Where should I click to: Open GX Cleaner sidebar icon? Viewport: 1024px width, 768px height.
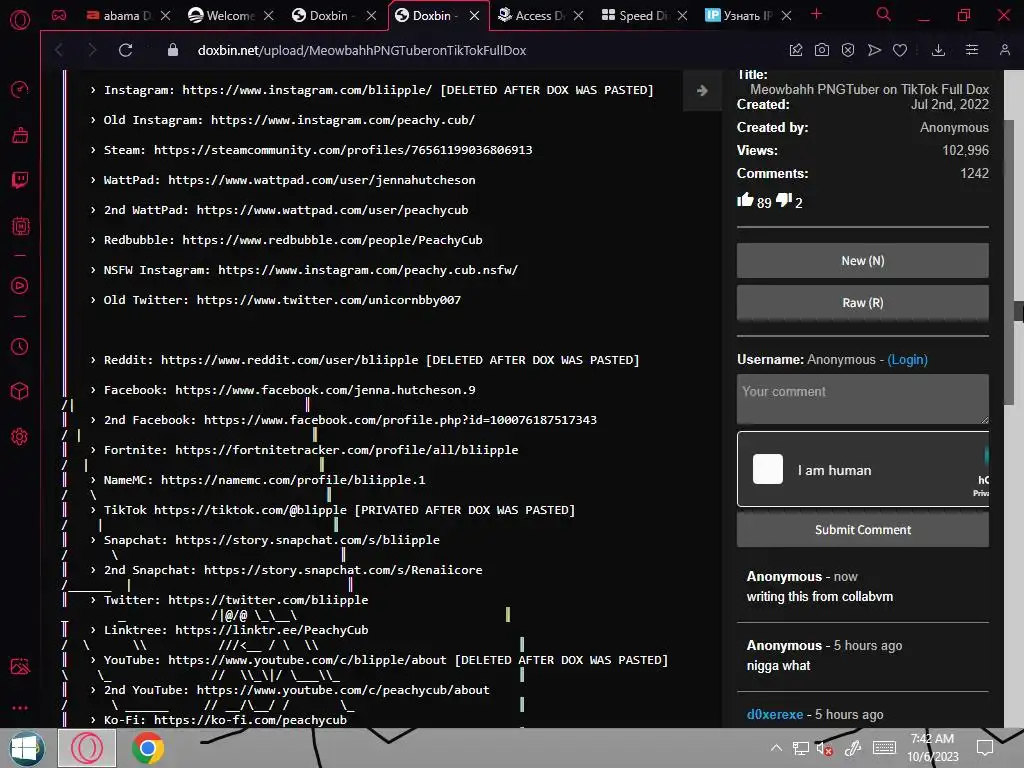(x=20, y=135)
